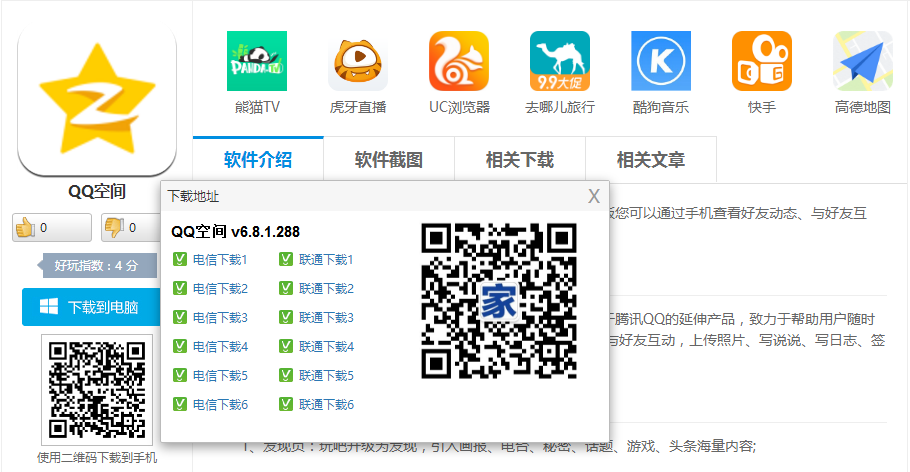Open the 联通下载2 link

(x=326, y=289)
